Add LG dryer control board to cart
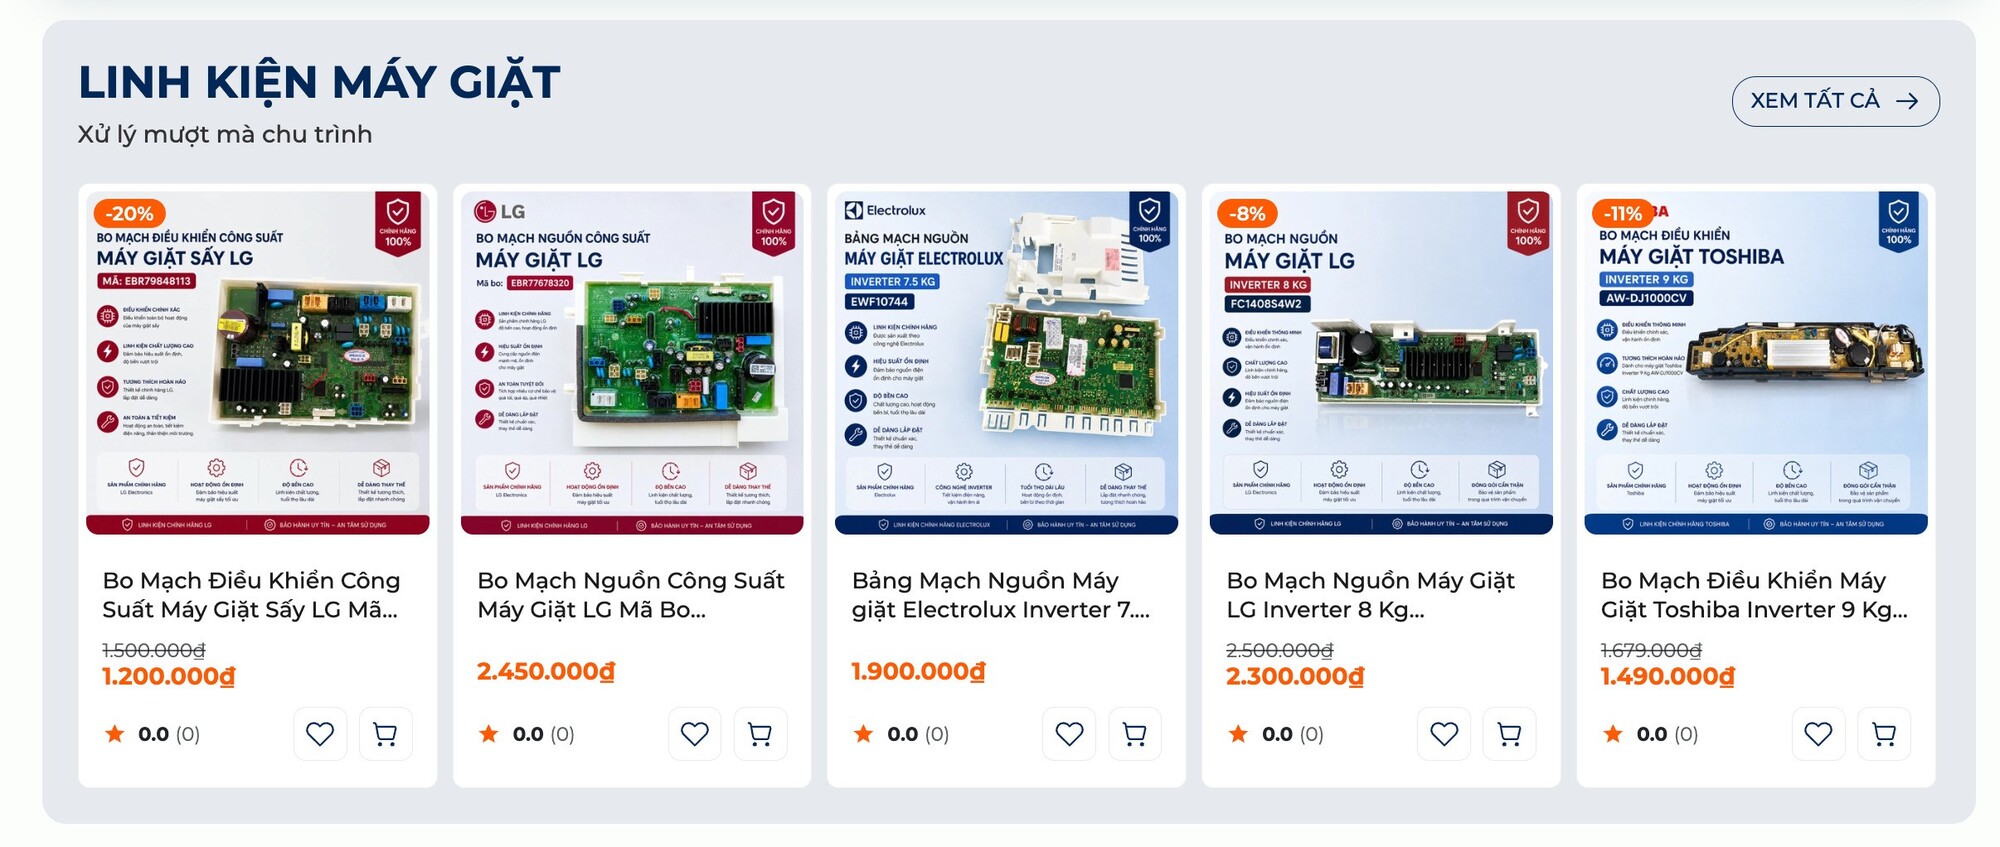The width and height of the screenshot is (2000, 847). click(x=385, y=734)
